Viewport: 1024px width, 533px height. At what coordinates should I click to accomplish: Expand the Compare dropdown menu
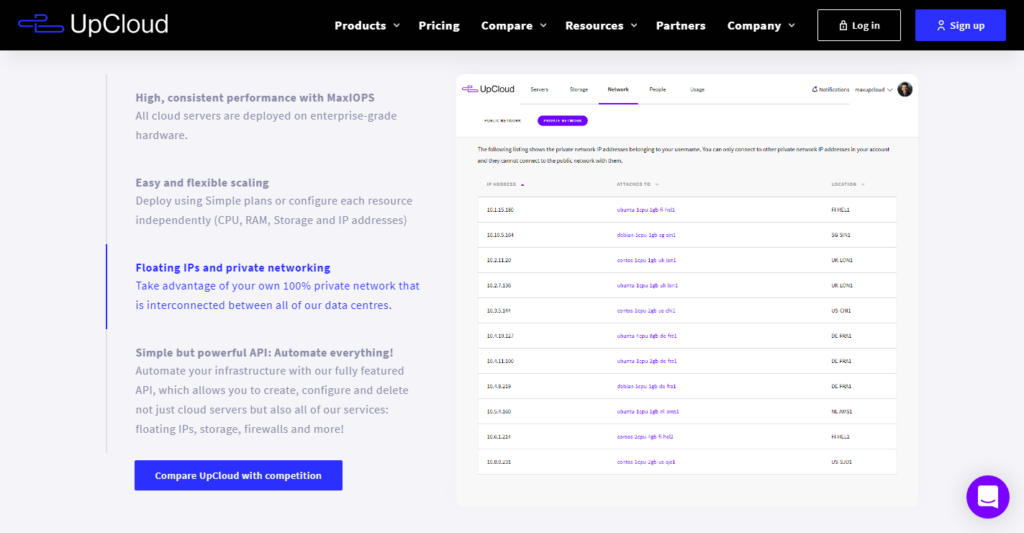[x=513, y=25]
